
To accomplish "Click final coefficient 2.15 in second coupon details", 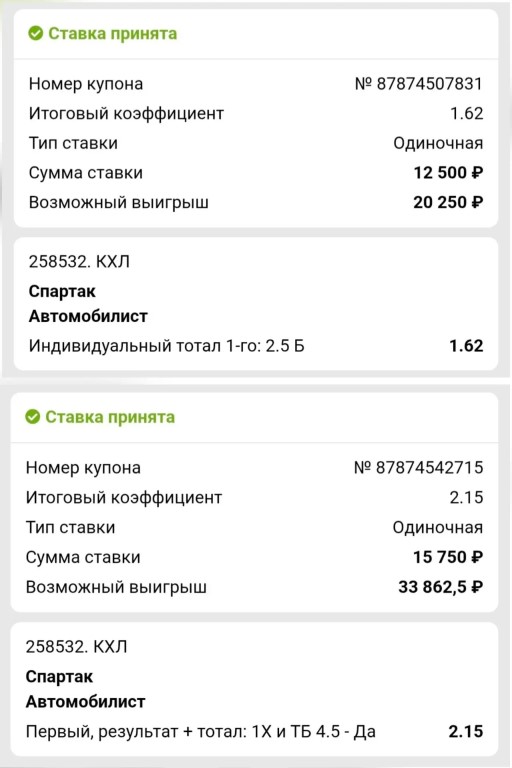I will click(x=466, y=498).
